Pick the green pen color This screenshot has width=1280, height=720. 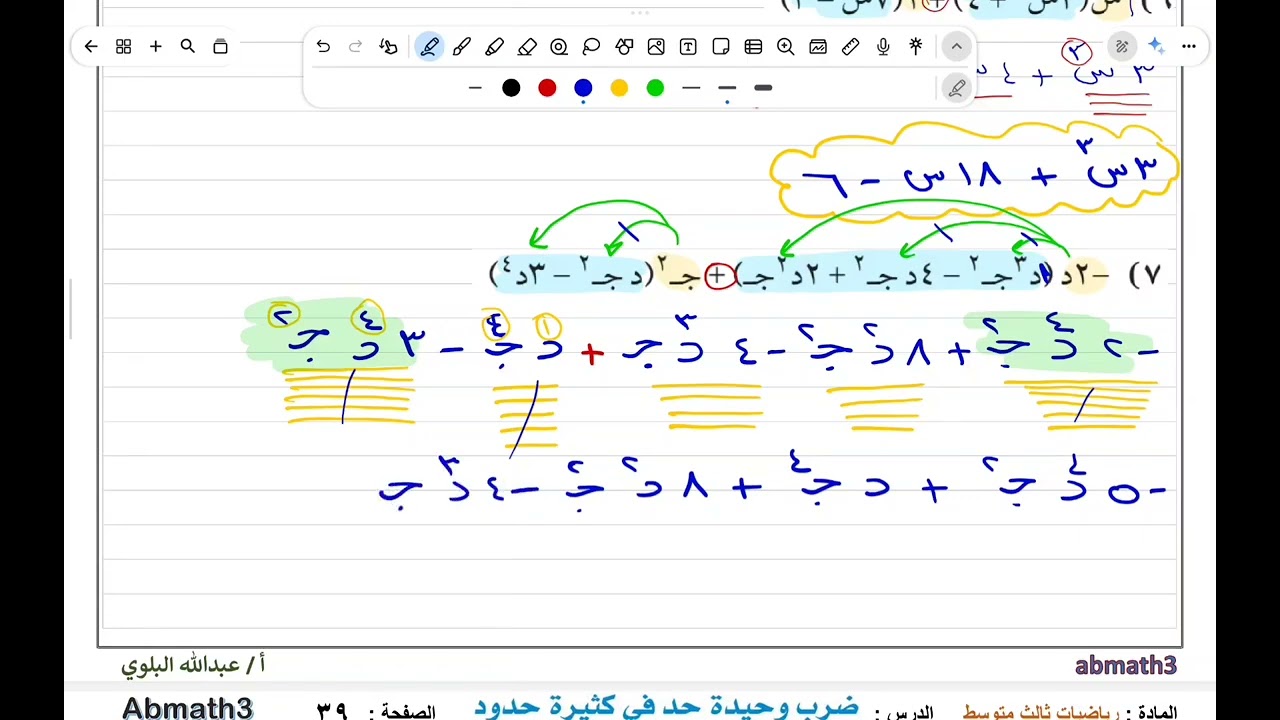(x=655, y=88)
